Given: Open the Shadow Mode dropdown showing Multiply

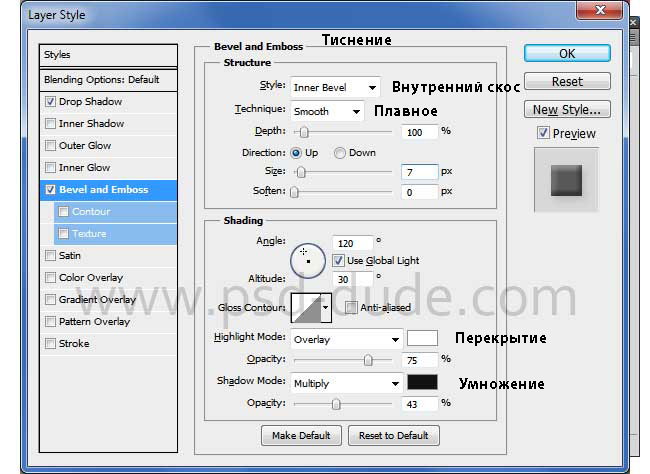Looking at the screenshot, I should 347,383.
